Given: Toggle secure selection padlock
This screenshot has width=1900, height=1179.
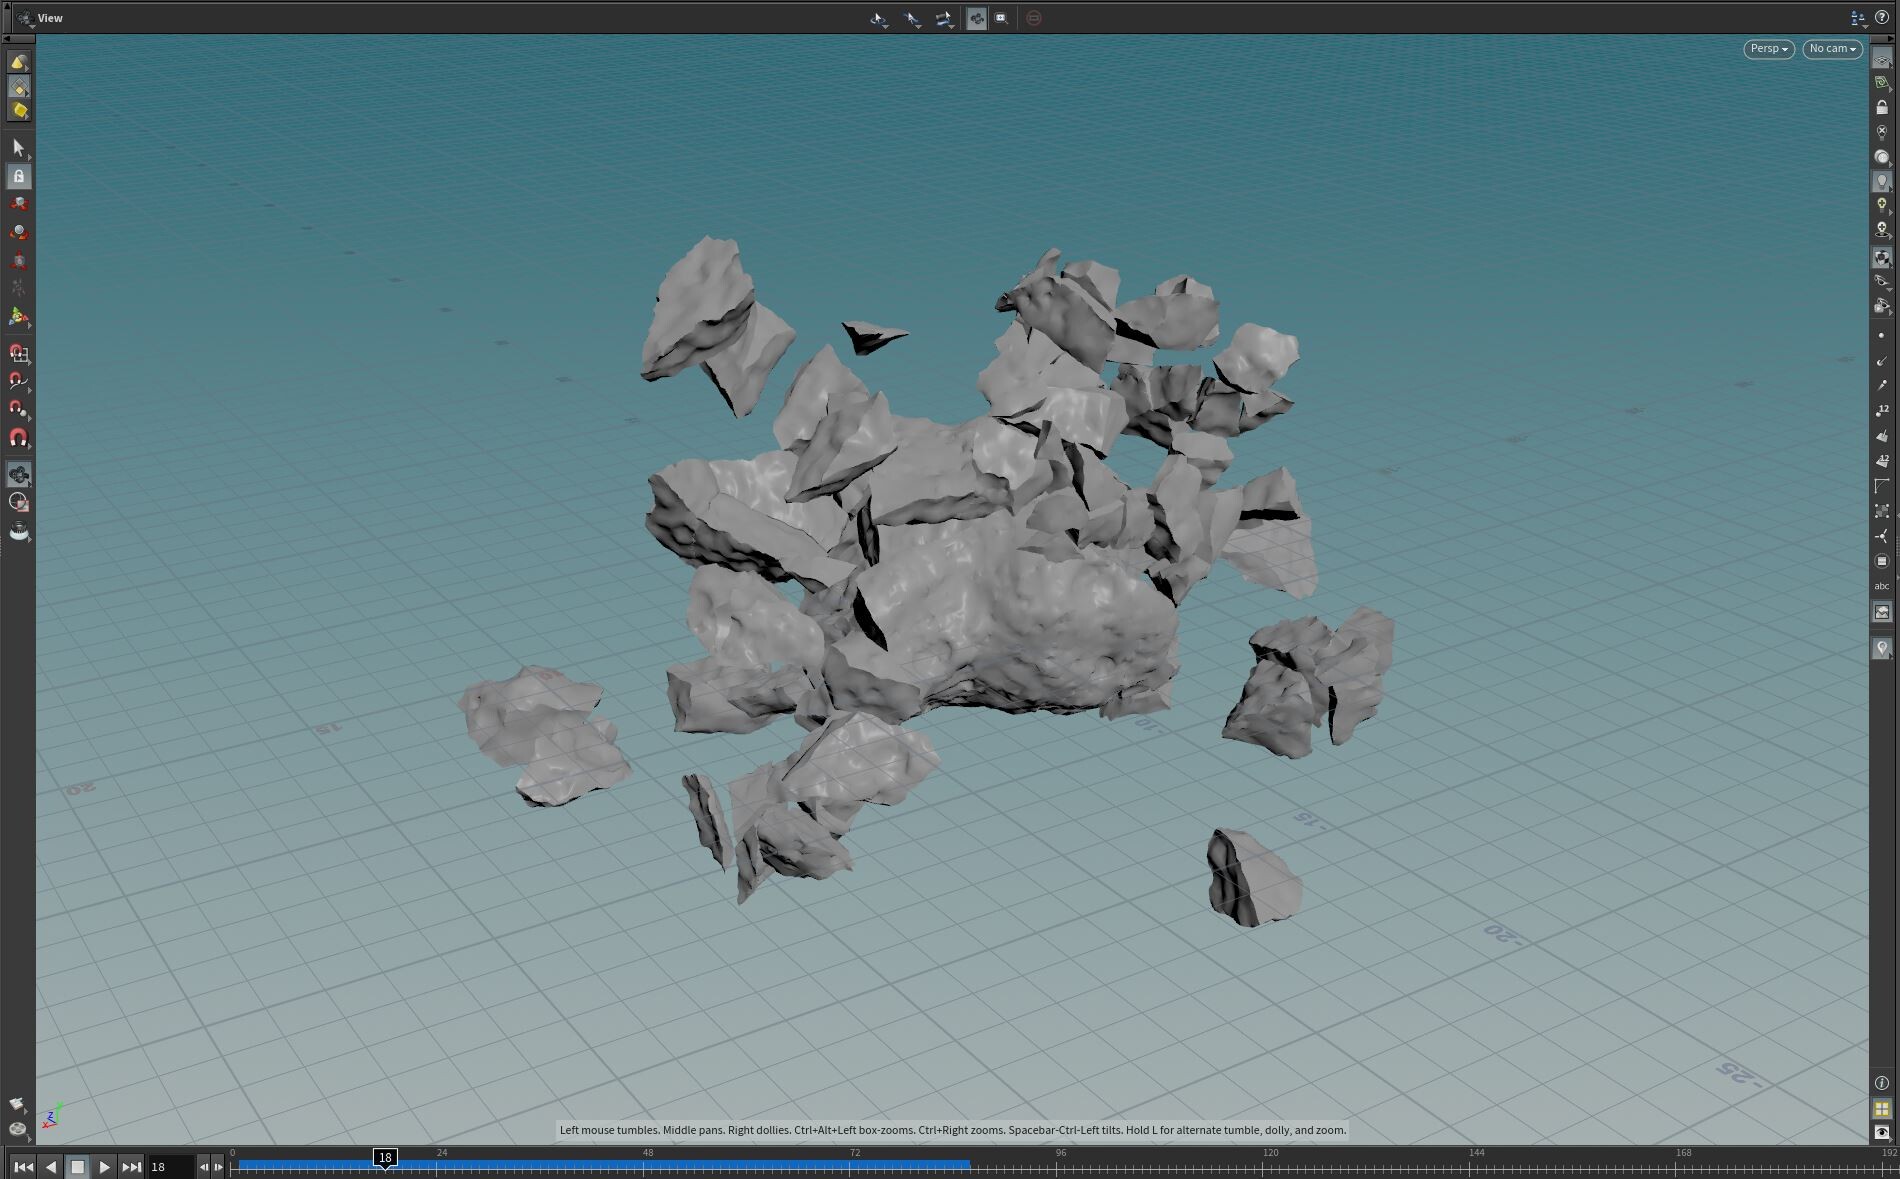Looking at the screenshot, I should tap(18, 176).
